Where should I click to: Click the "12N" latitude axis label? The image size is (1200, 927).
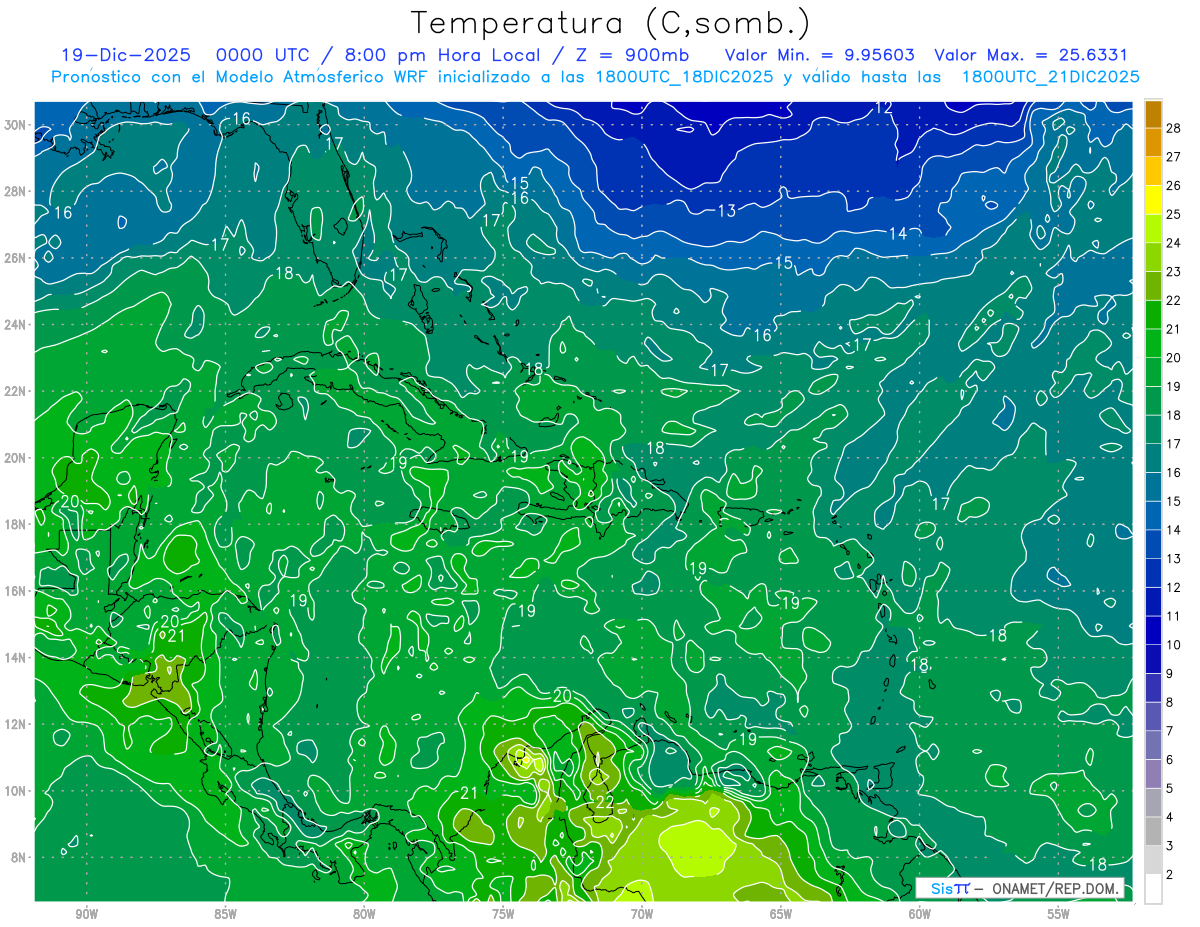coord(17,724)
